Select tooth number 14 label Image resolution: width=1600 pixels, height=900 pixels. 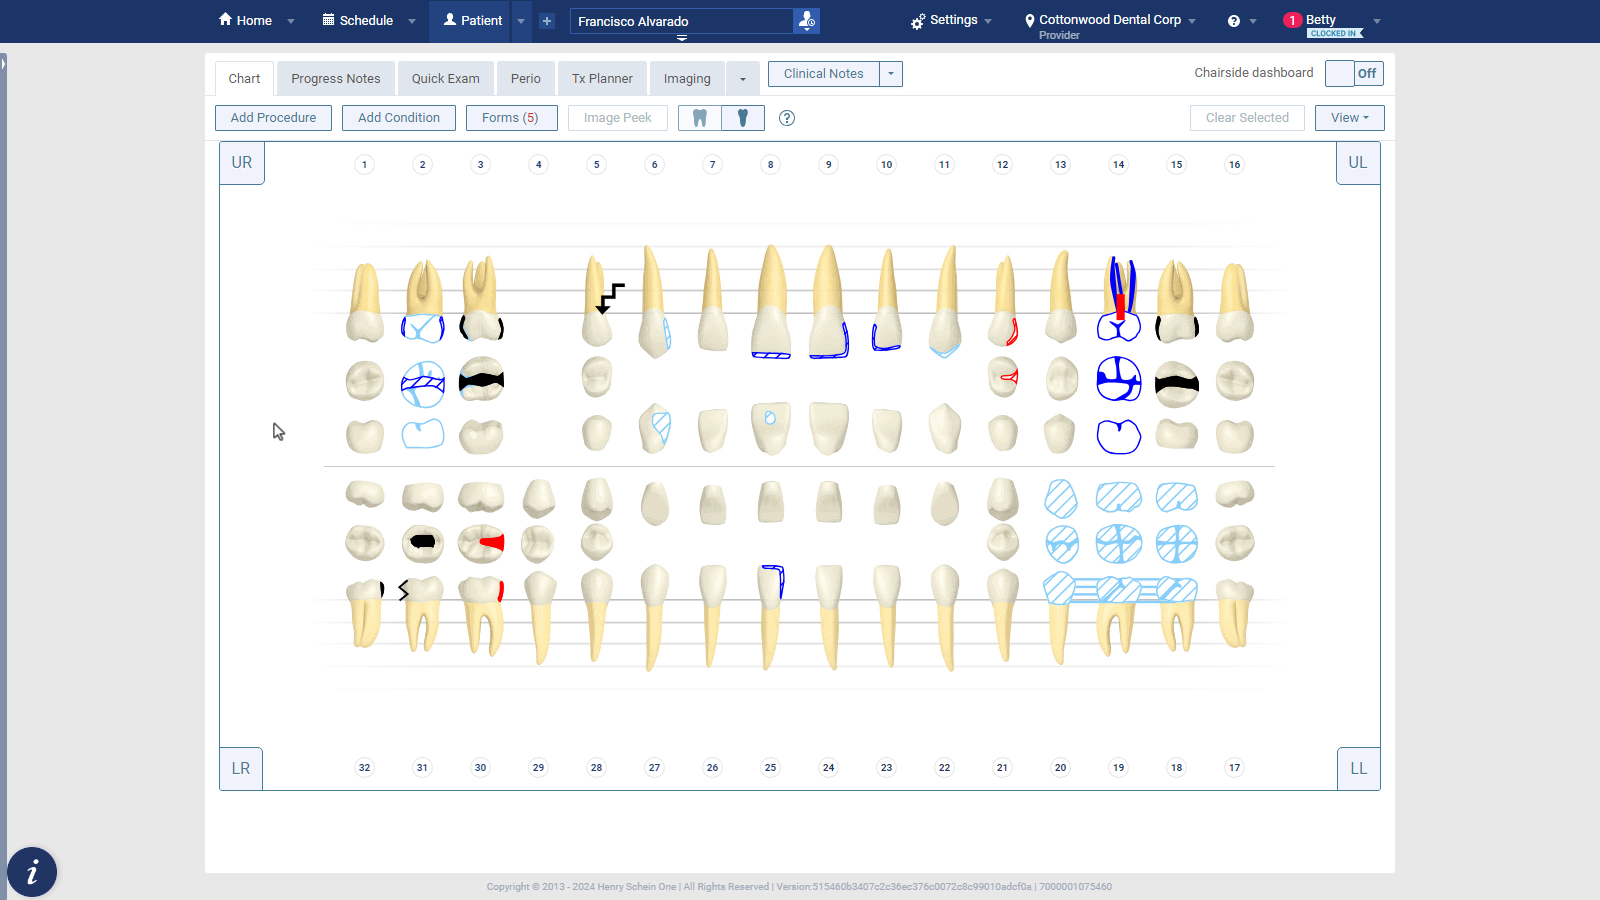click(x=1118, y=165)
